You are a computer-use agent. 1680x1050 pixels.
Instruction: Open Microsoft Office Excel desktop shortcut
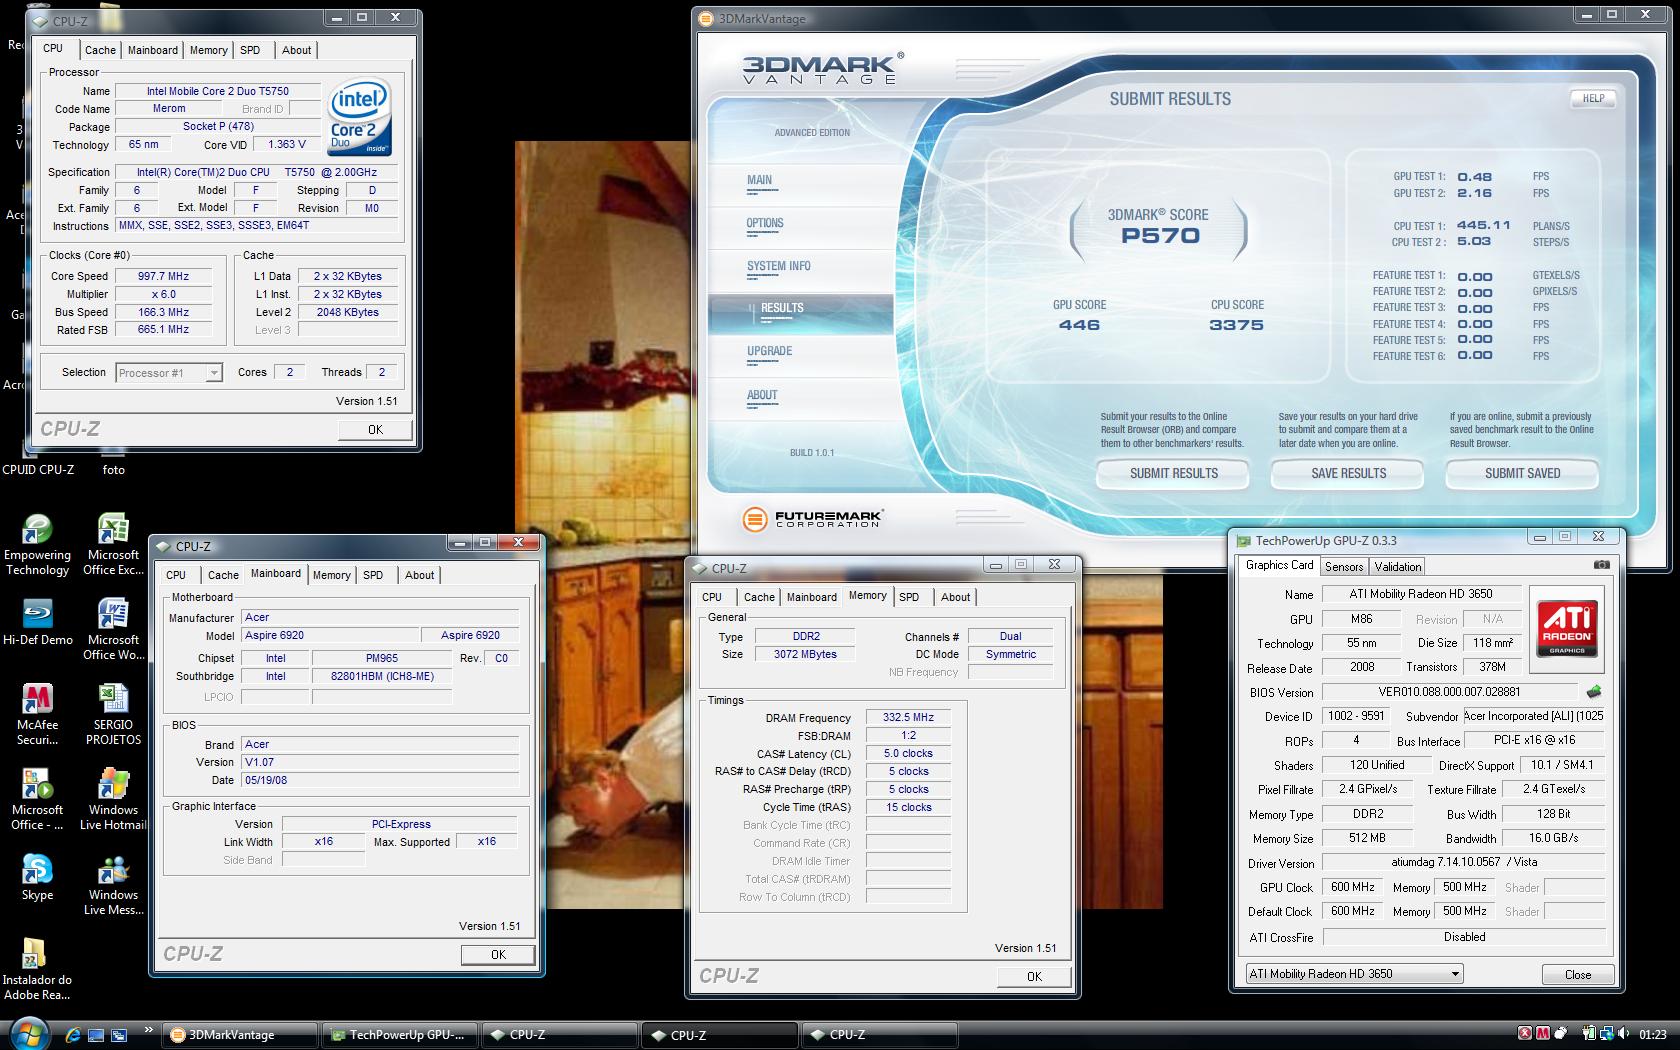point(113,546)
